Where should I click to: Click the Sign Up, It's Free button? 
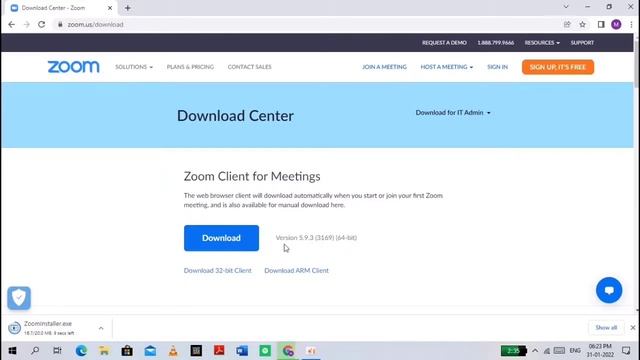click(x=558, y=67)
